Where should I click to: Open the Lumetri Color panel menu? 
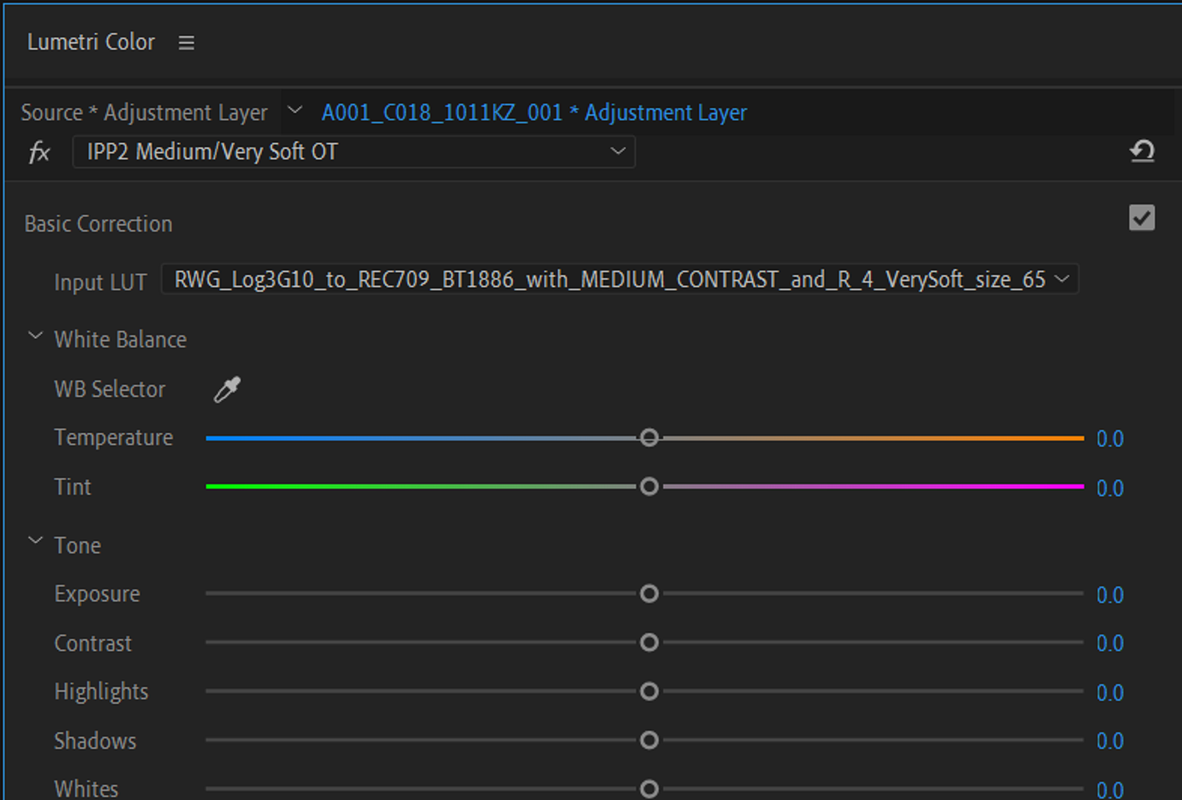click(186, 43)
